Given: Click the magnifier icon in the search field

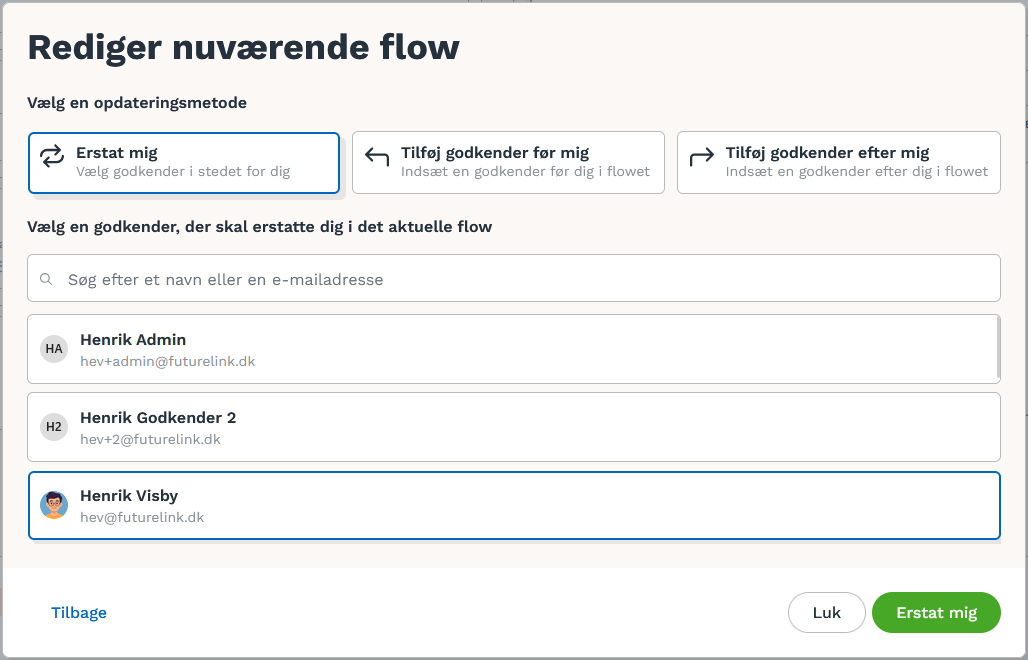Looking at the screenshot, I should (46, 279).
